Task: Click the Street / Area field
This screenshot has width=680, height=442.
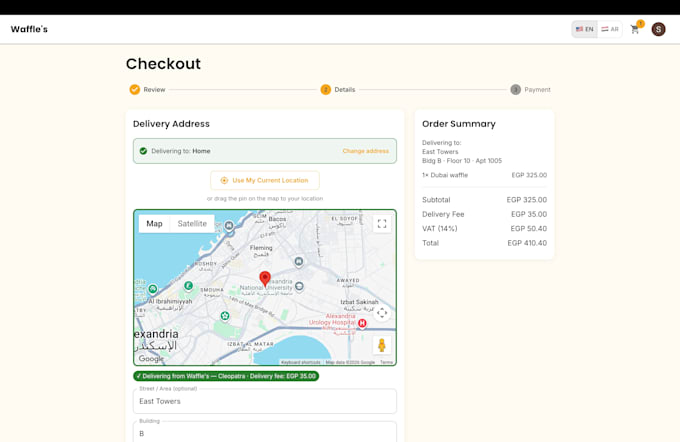Action: [265, 401]
